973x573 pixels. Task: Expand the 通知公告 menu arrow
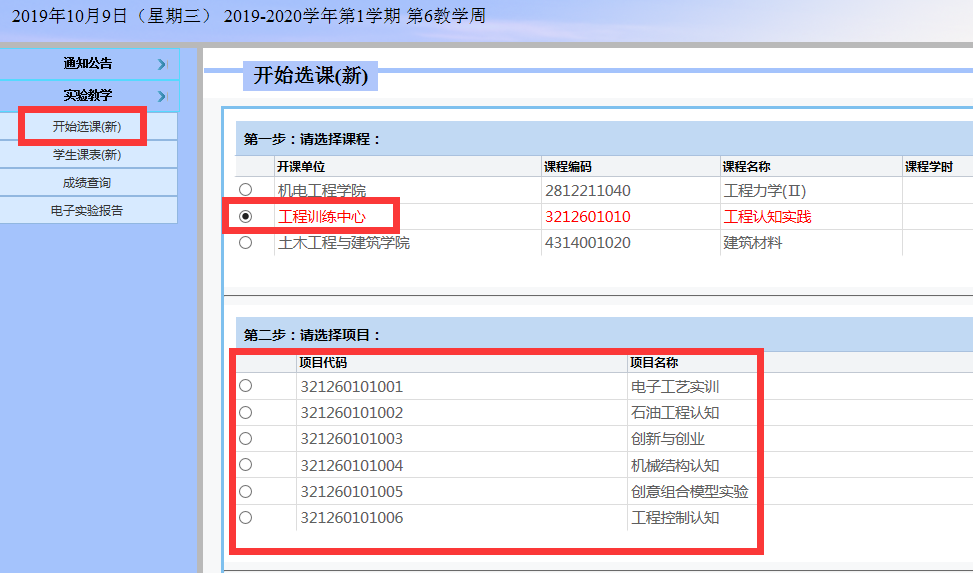point(161,64)
